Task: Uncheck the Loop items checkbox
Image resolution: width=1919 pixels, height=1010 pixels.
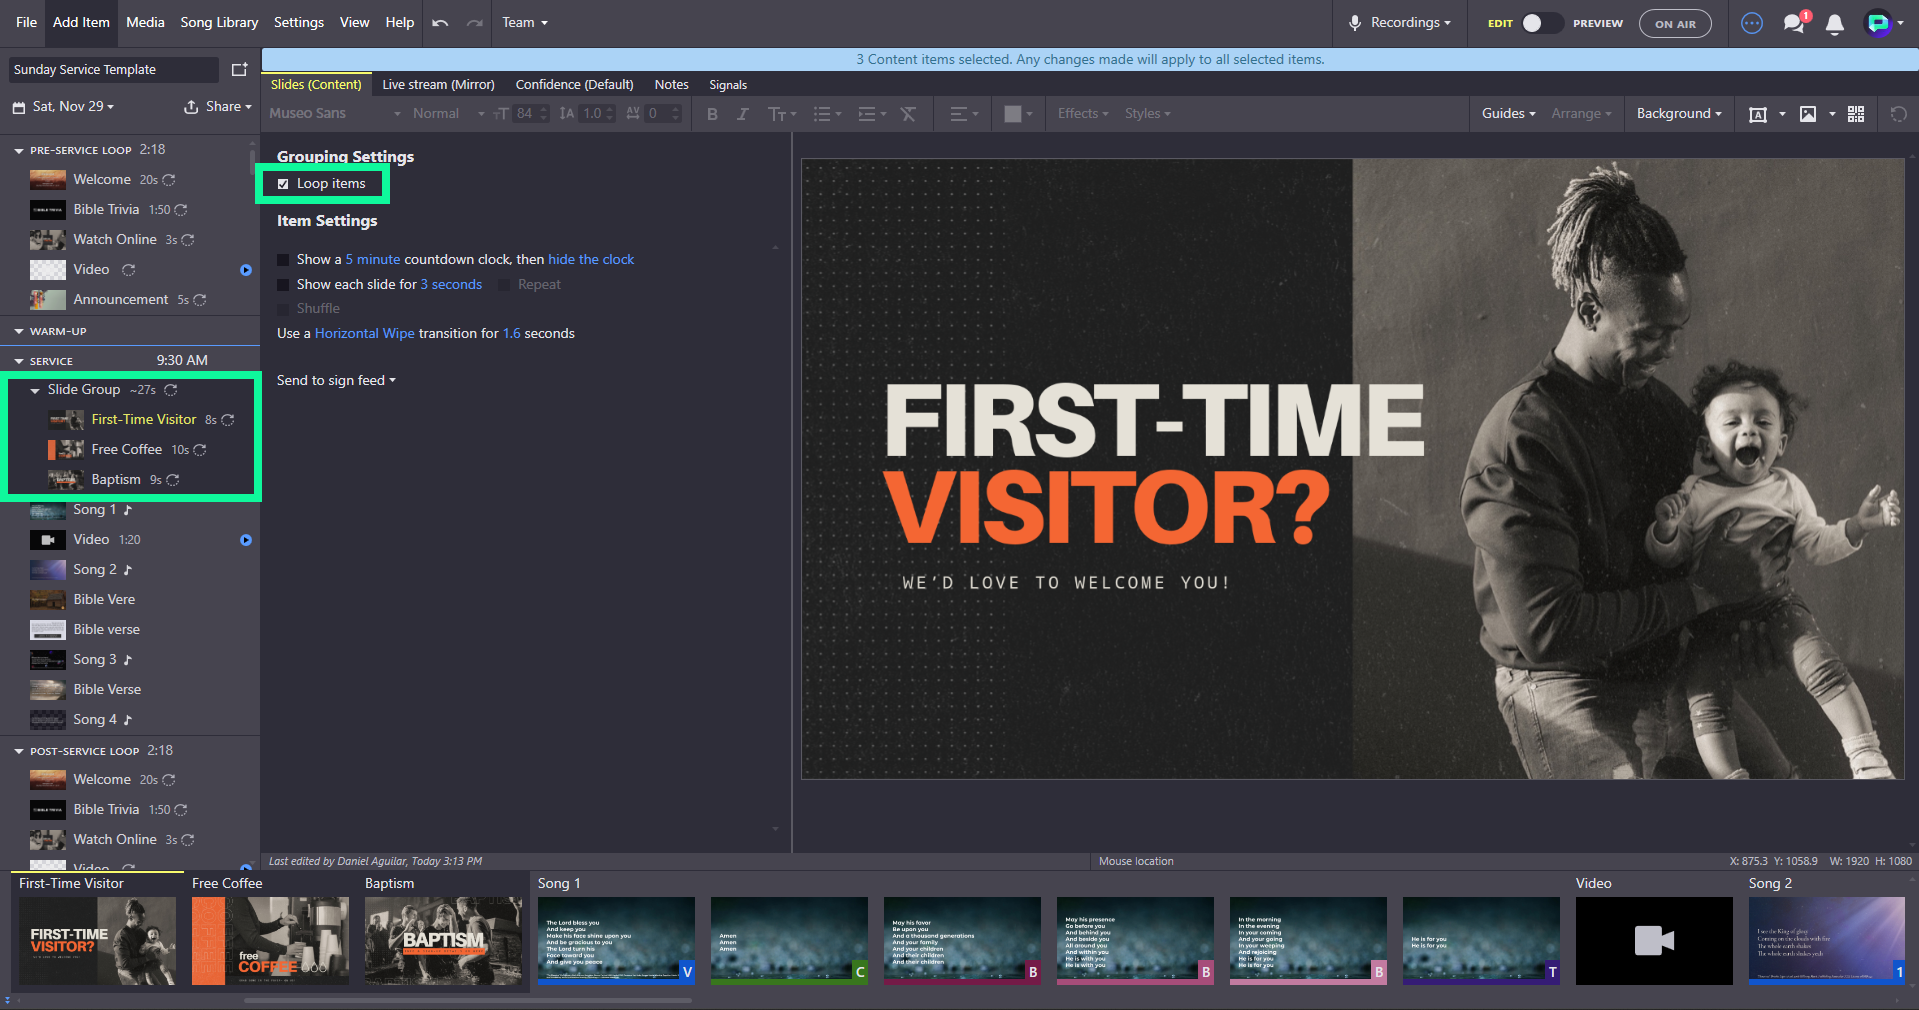Action: pos(283,184)
